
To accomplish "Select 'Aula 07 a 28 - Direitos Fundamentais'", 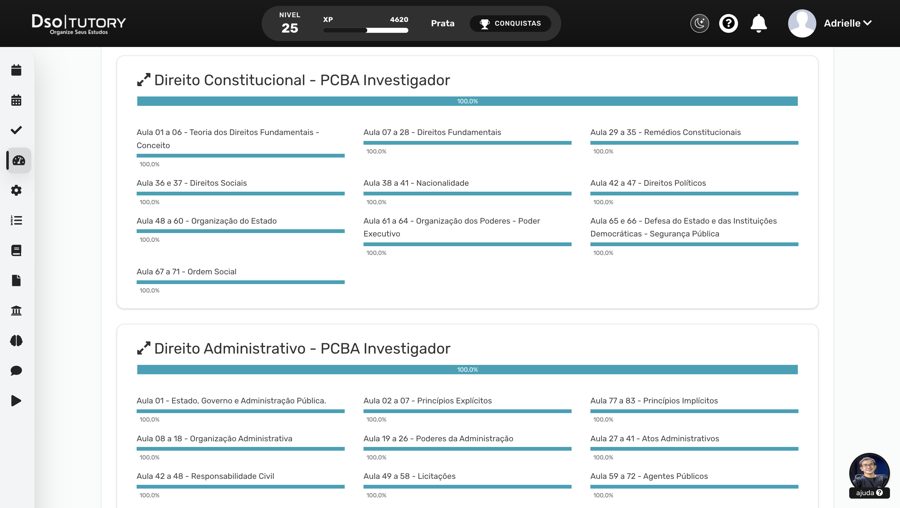I will (432, 132).
